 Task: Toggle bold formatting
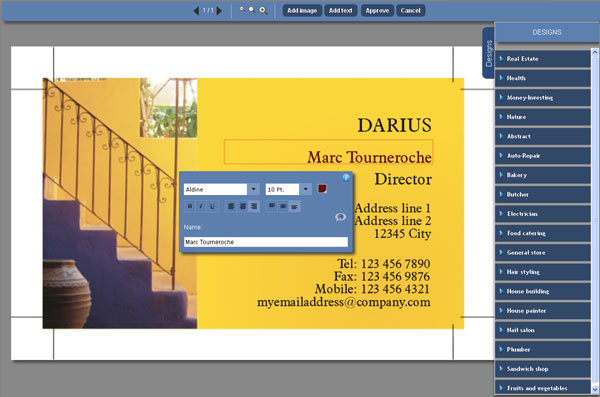pos(190,206)
